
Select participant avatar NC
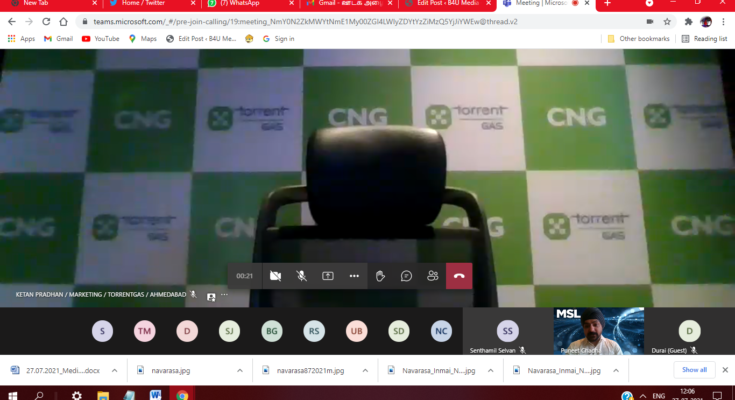coord(441,331)
